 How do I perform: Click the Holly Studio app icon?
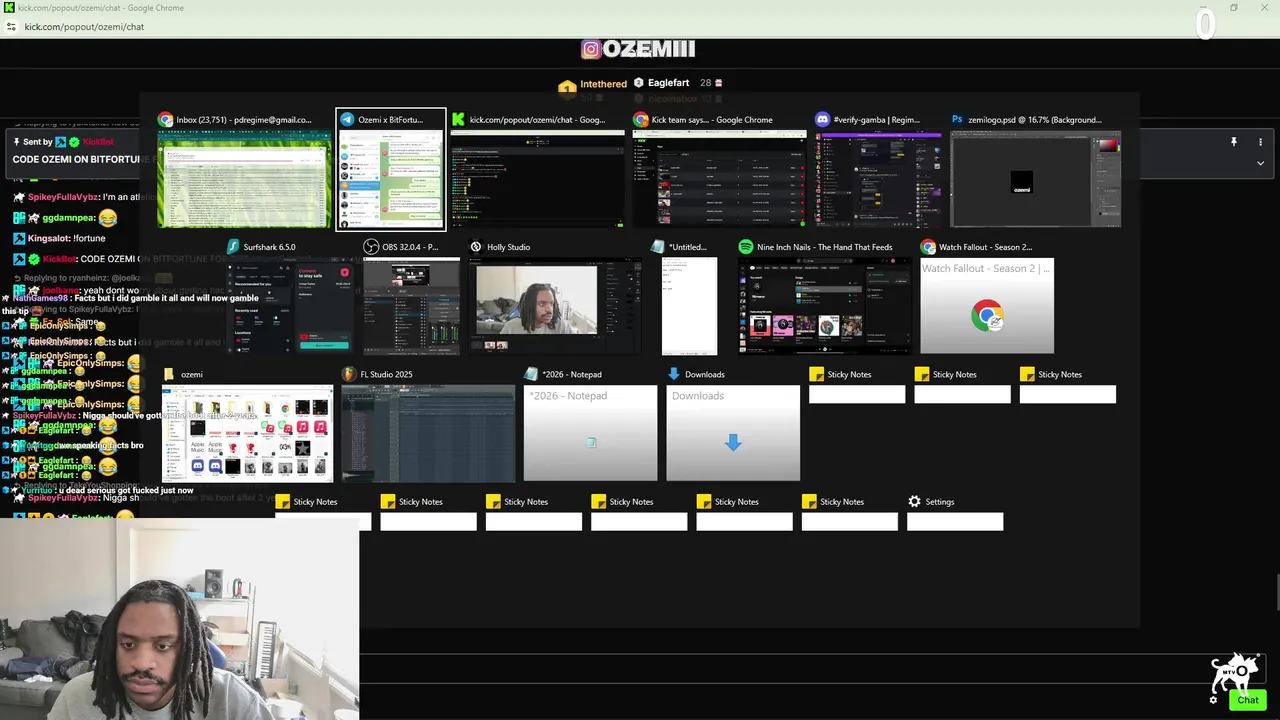point(476,246)
